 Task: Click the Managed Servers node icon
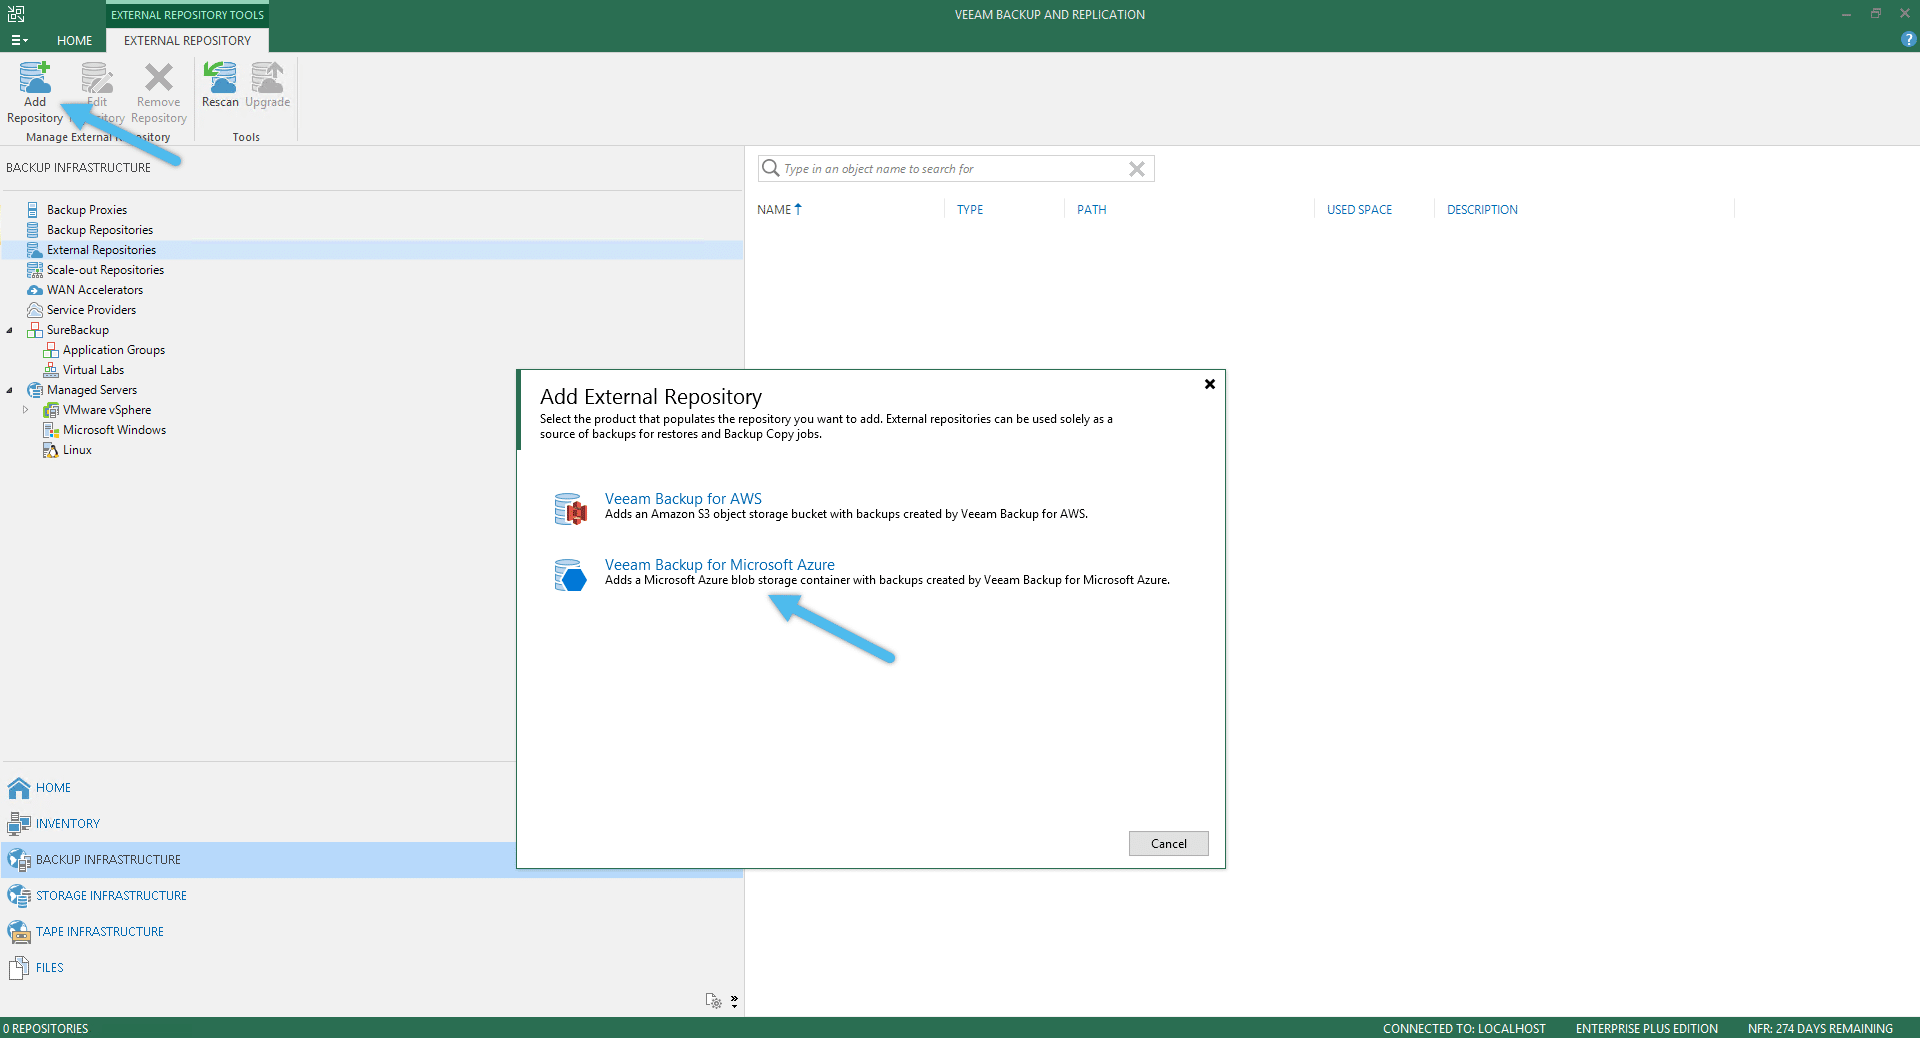(35, 390)
